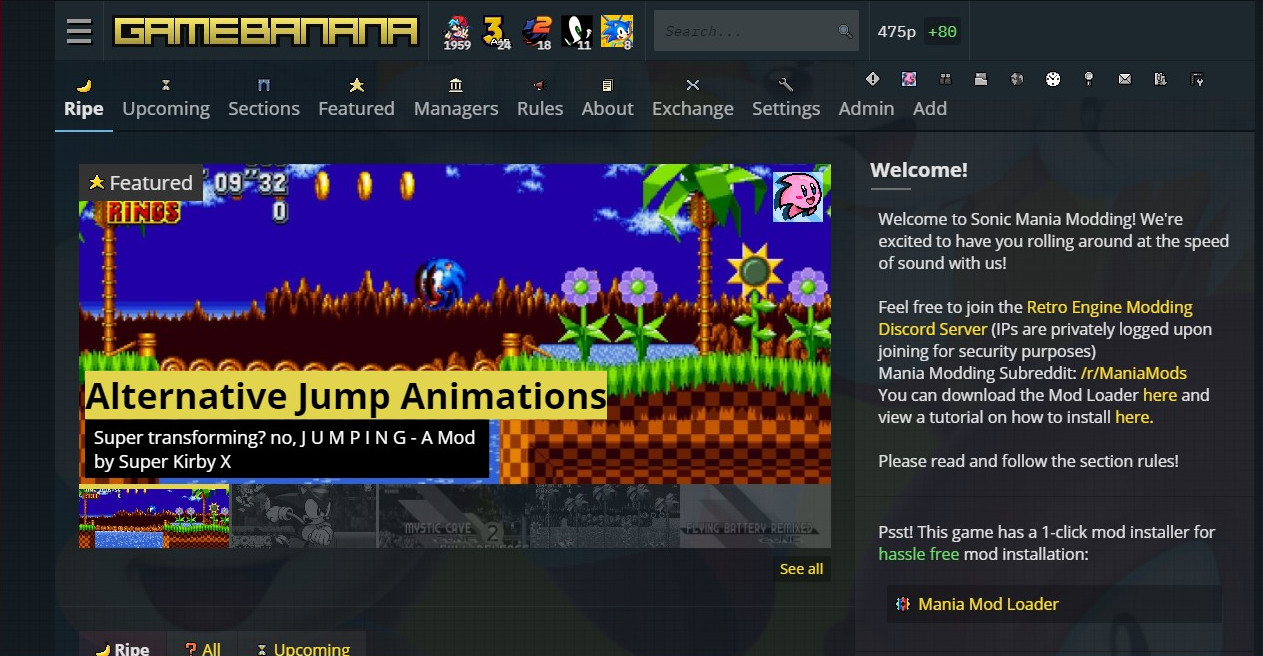Click the globe icon in the top bar

[1016, 78]
